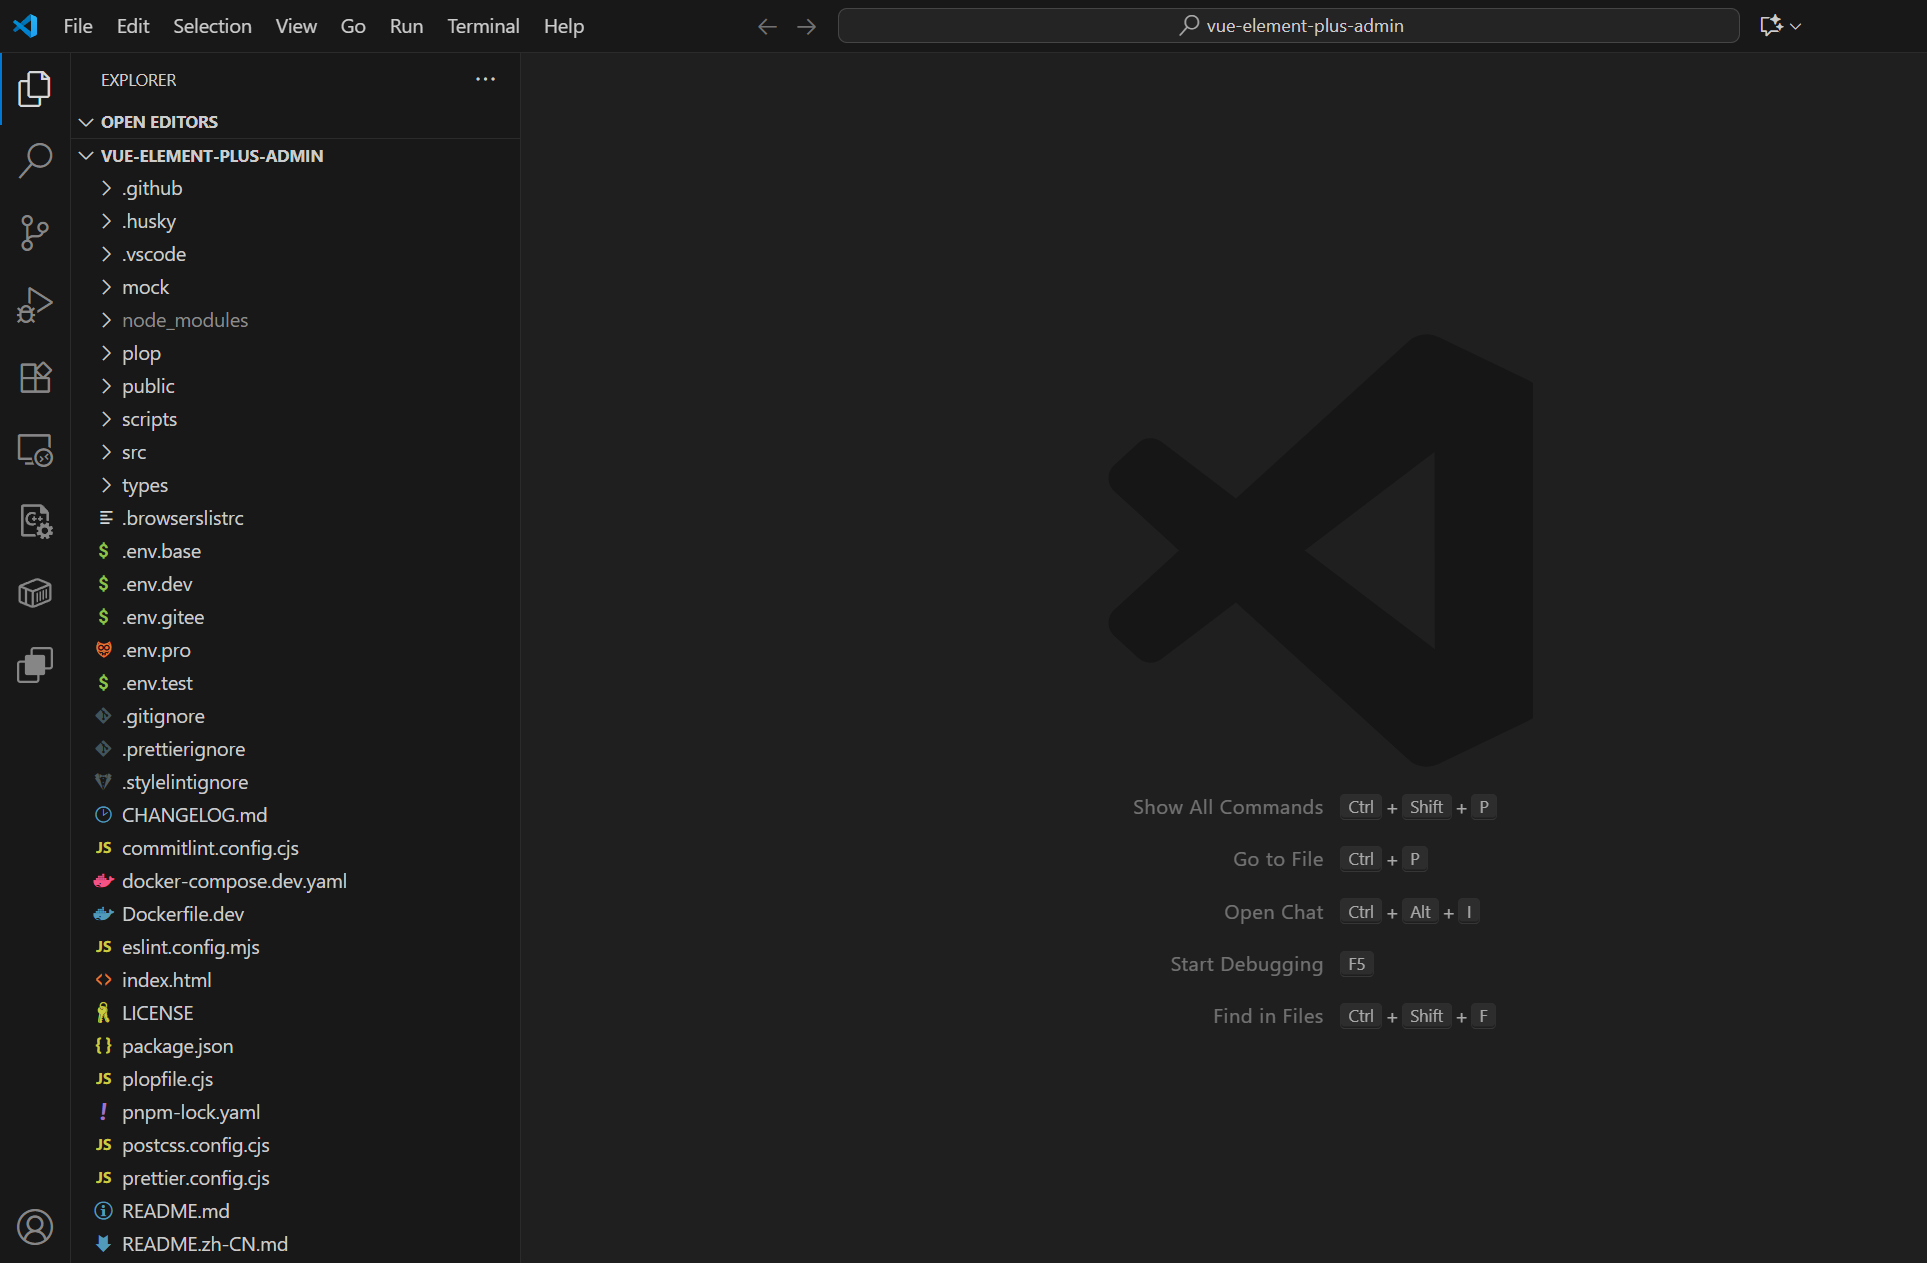Open the .env.gitee file
Screen dimensions: 1927x1263
tap(295, 617)
